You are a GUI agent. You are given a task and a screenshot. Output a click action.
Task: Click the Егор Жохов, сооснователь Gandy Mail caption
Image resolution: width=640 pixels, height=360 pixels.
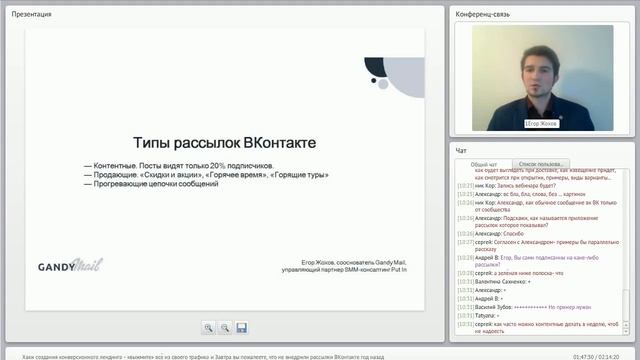pos(344,266)
